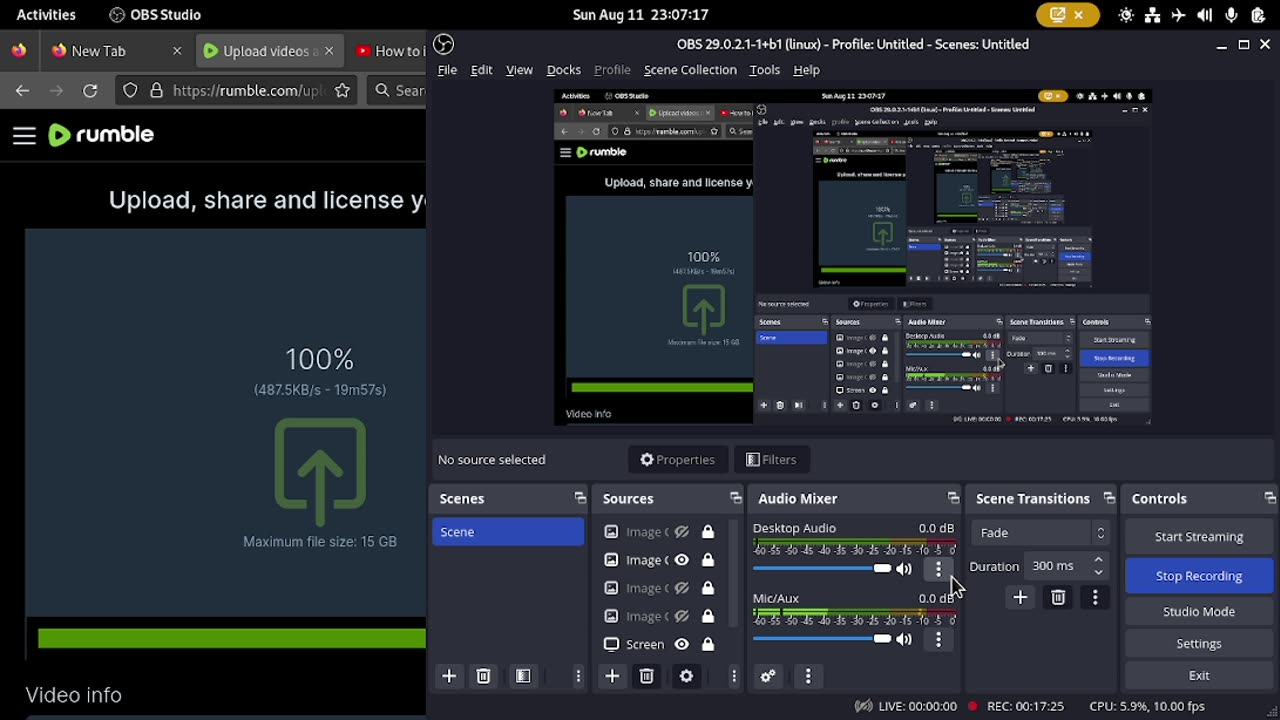This screenshot has width=1280, height=720.
Task: Open scene filters icon in Scenes toolbar
Action: tap(523, 676)
